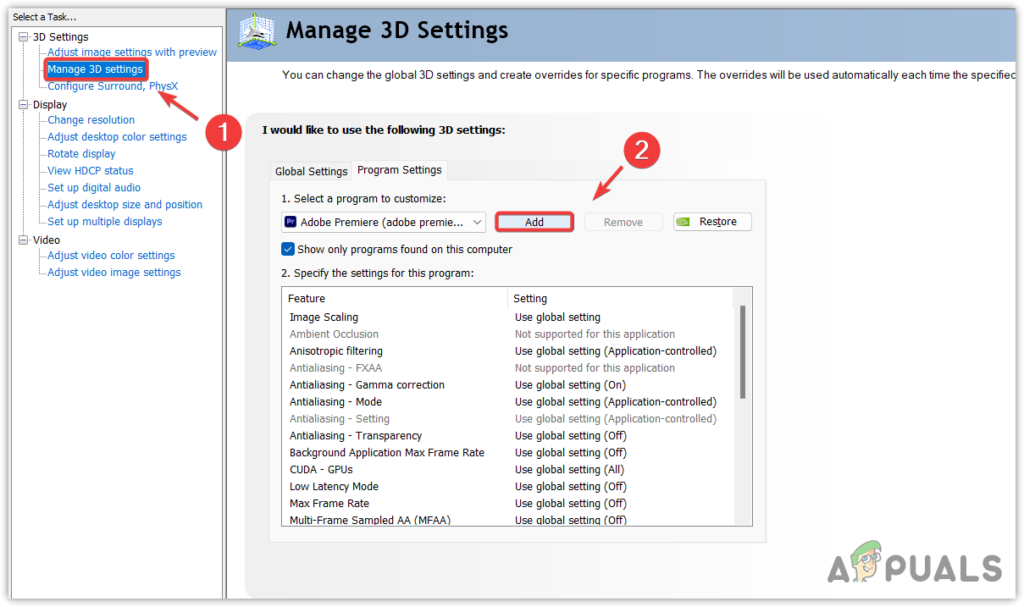
Task: Select the Anisotropic filtering feature row
Action: click(x=507, y=352)
